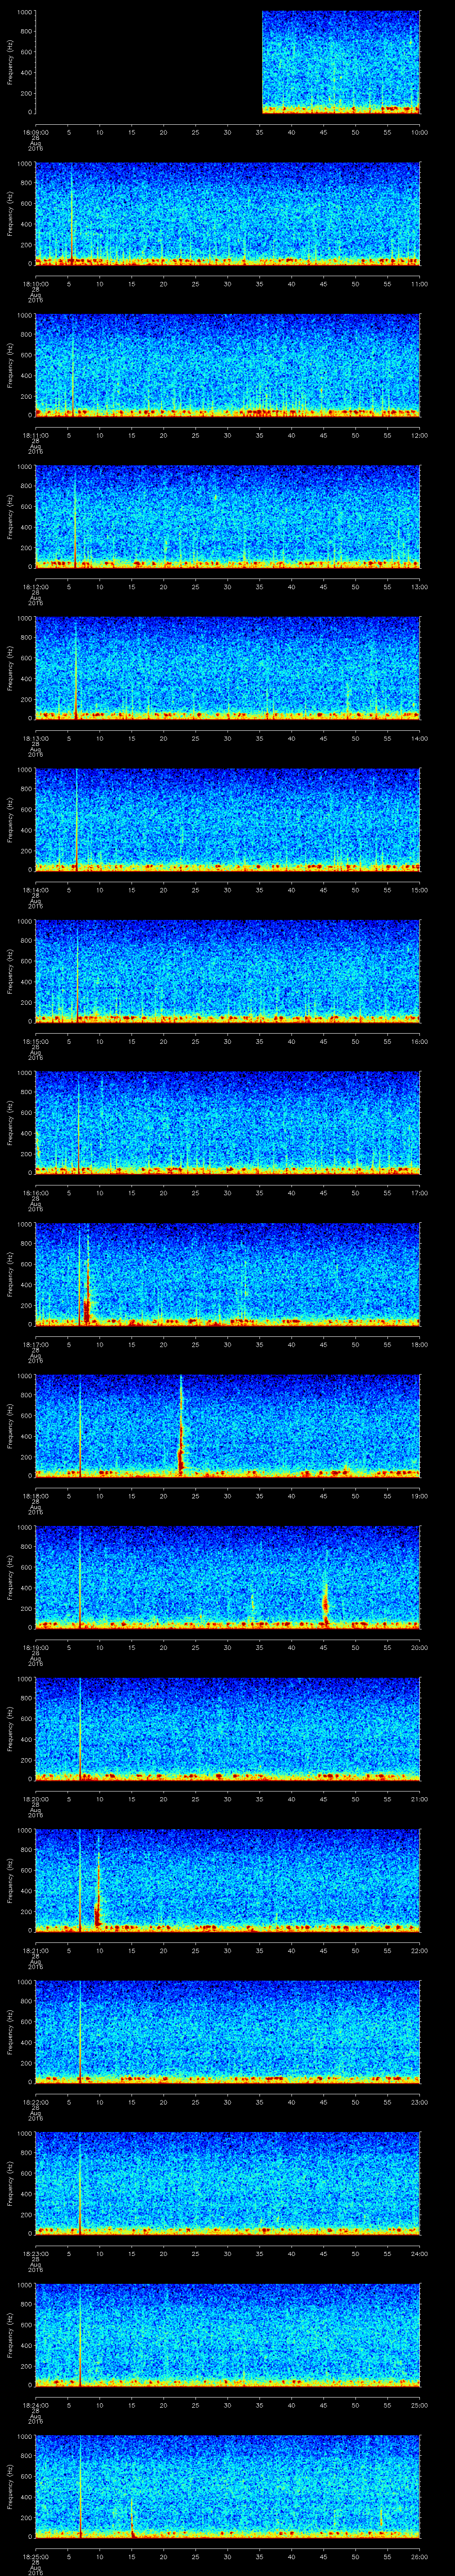The image size is (455, 2576).
Task: Click the vertical line near 6 seconds in the 18:14:00 plot
Action: tap(76, 820)
